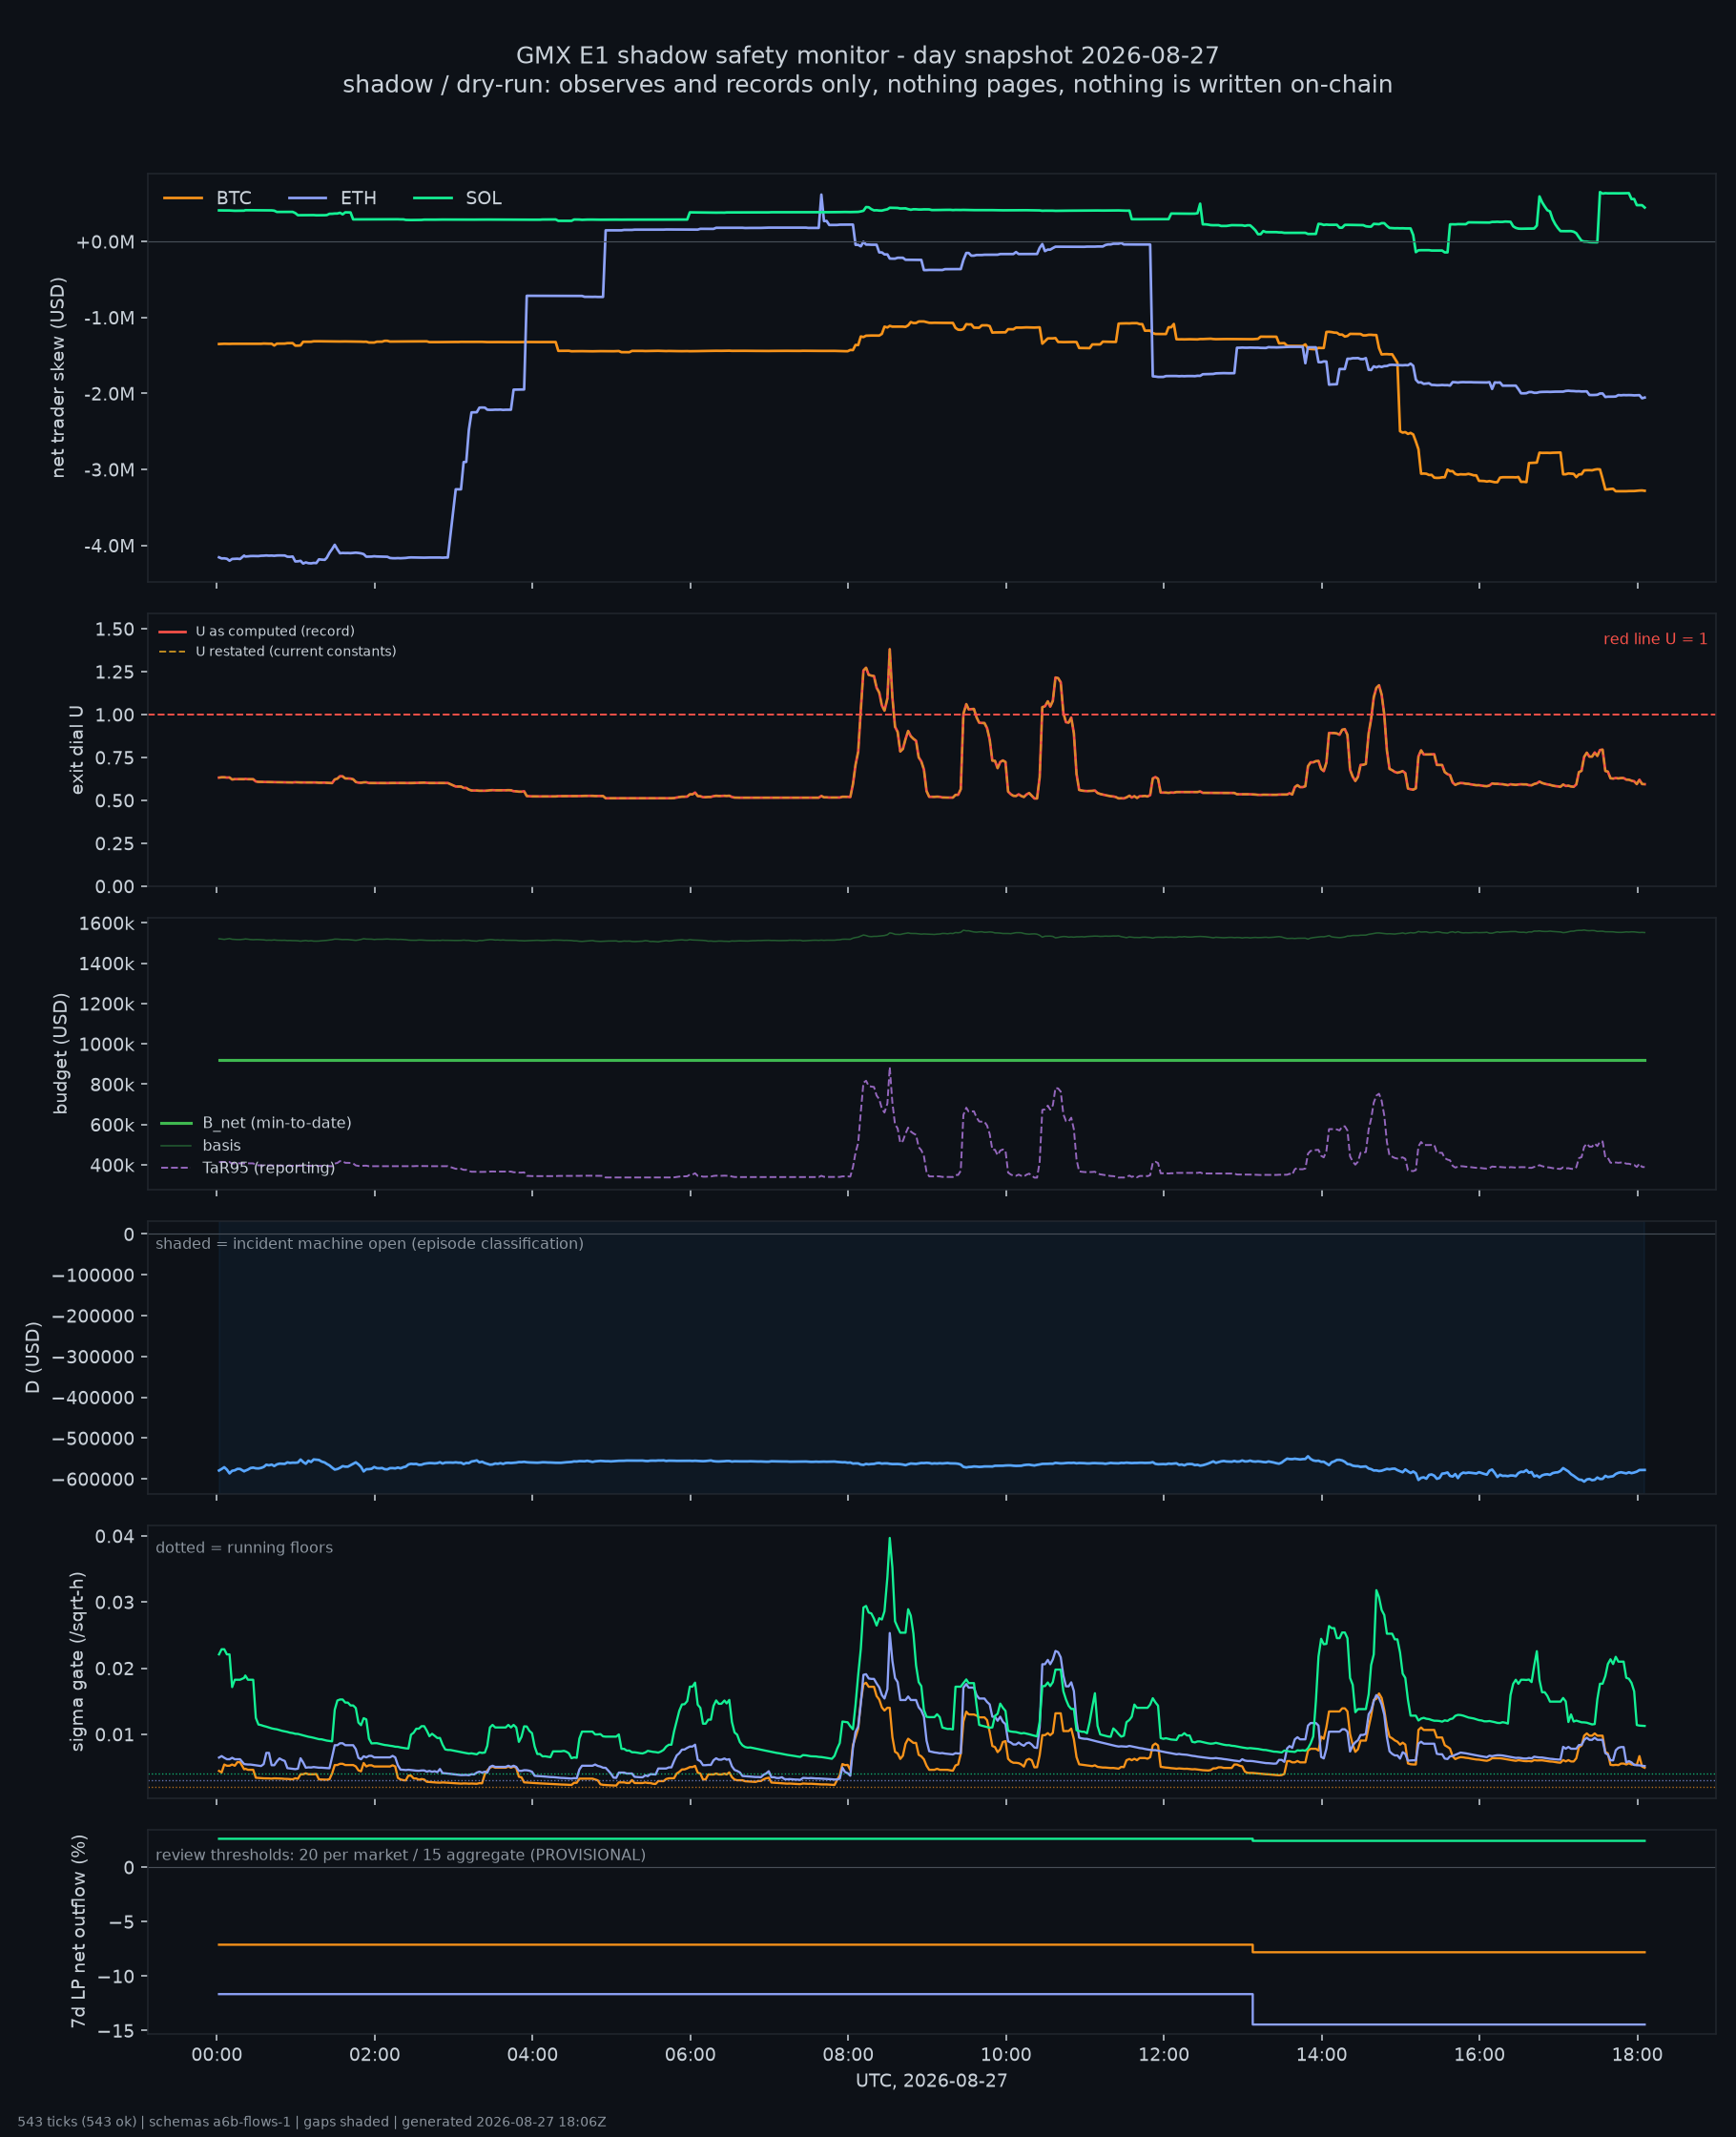Viewport: 1736px width, 2137px height.
Task: Click the ETH legend entry
Action: click(332, 198)
